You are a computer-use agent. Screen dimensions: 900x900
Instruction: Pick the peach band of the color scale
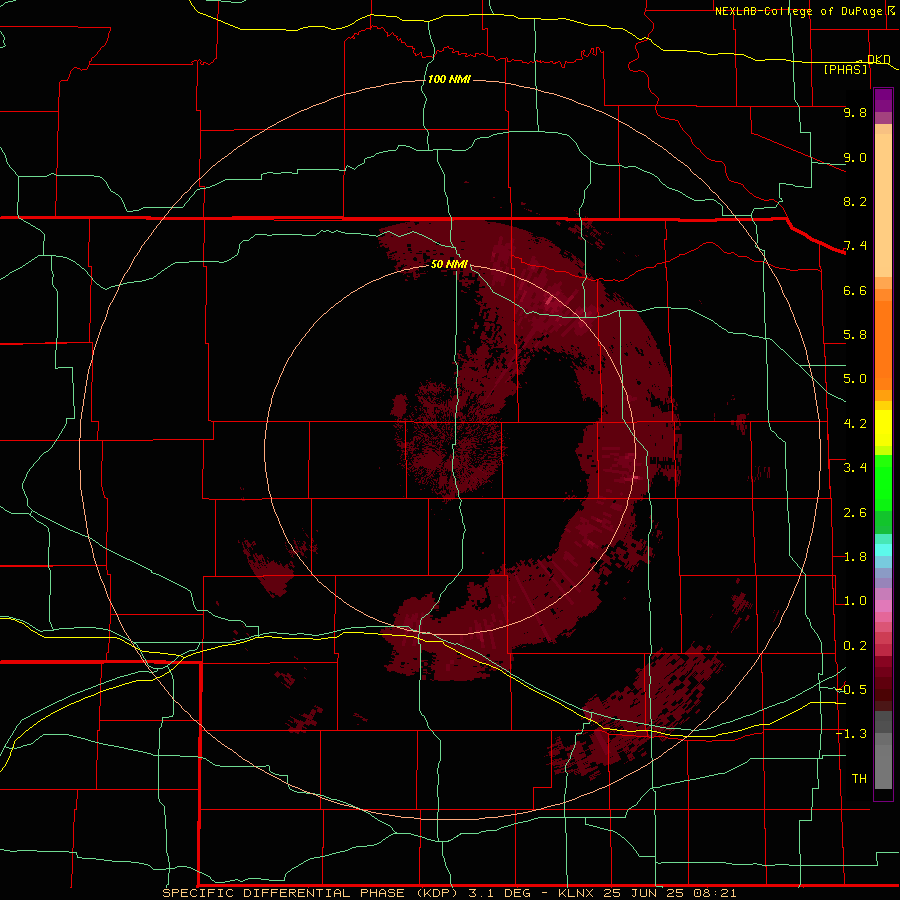(x=883, y=205)
